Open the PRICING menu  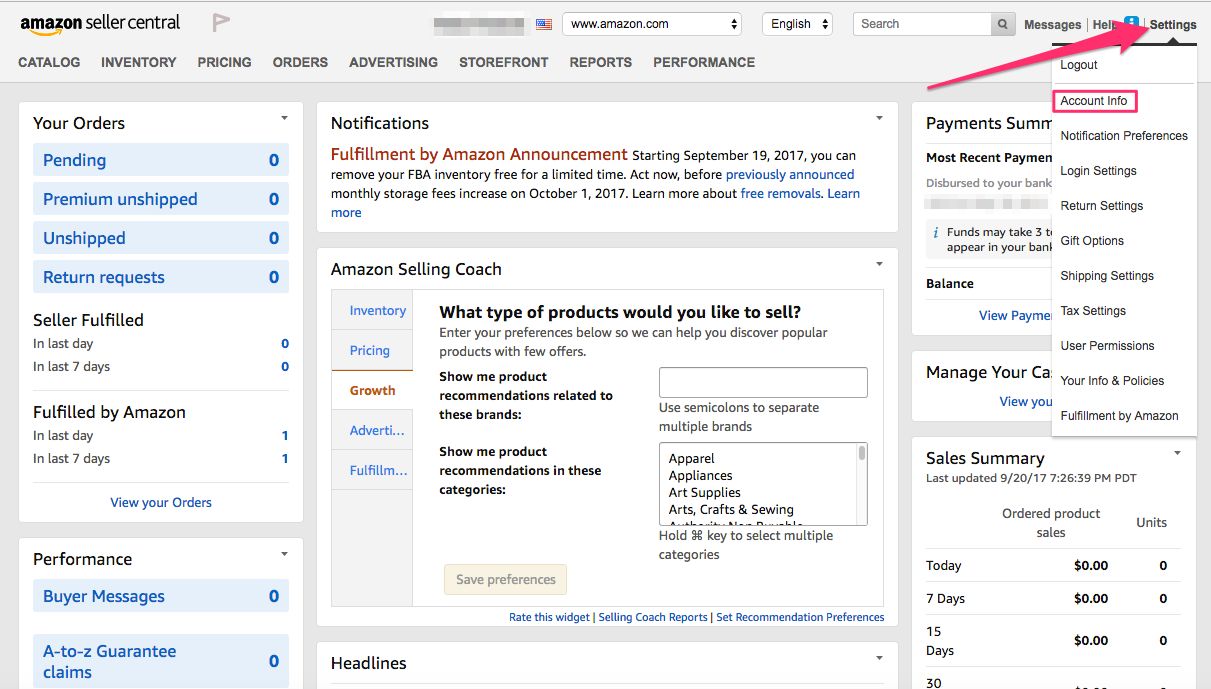(224, 62)
